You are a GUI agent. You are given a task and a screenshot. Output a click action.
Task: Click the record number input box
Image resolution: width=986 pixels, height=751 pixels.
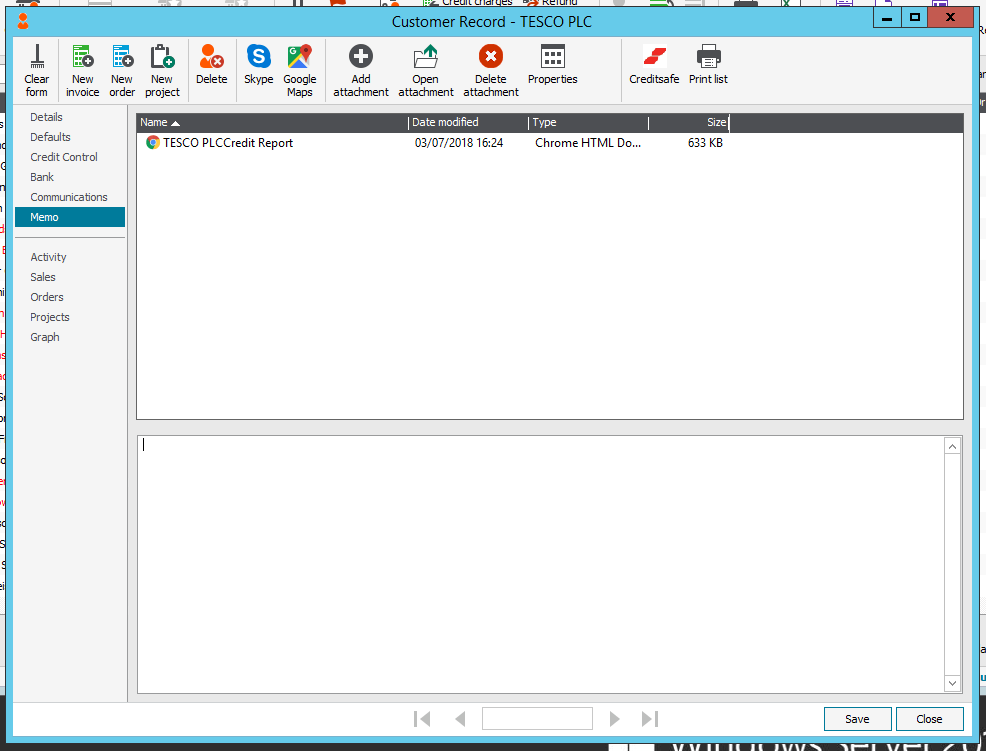tap(537, 718)
